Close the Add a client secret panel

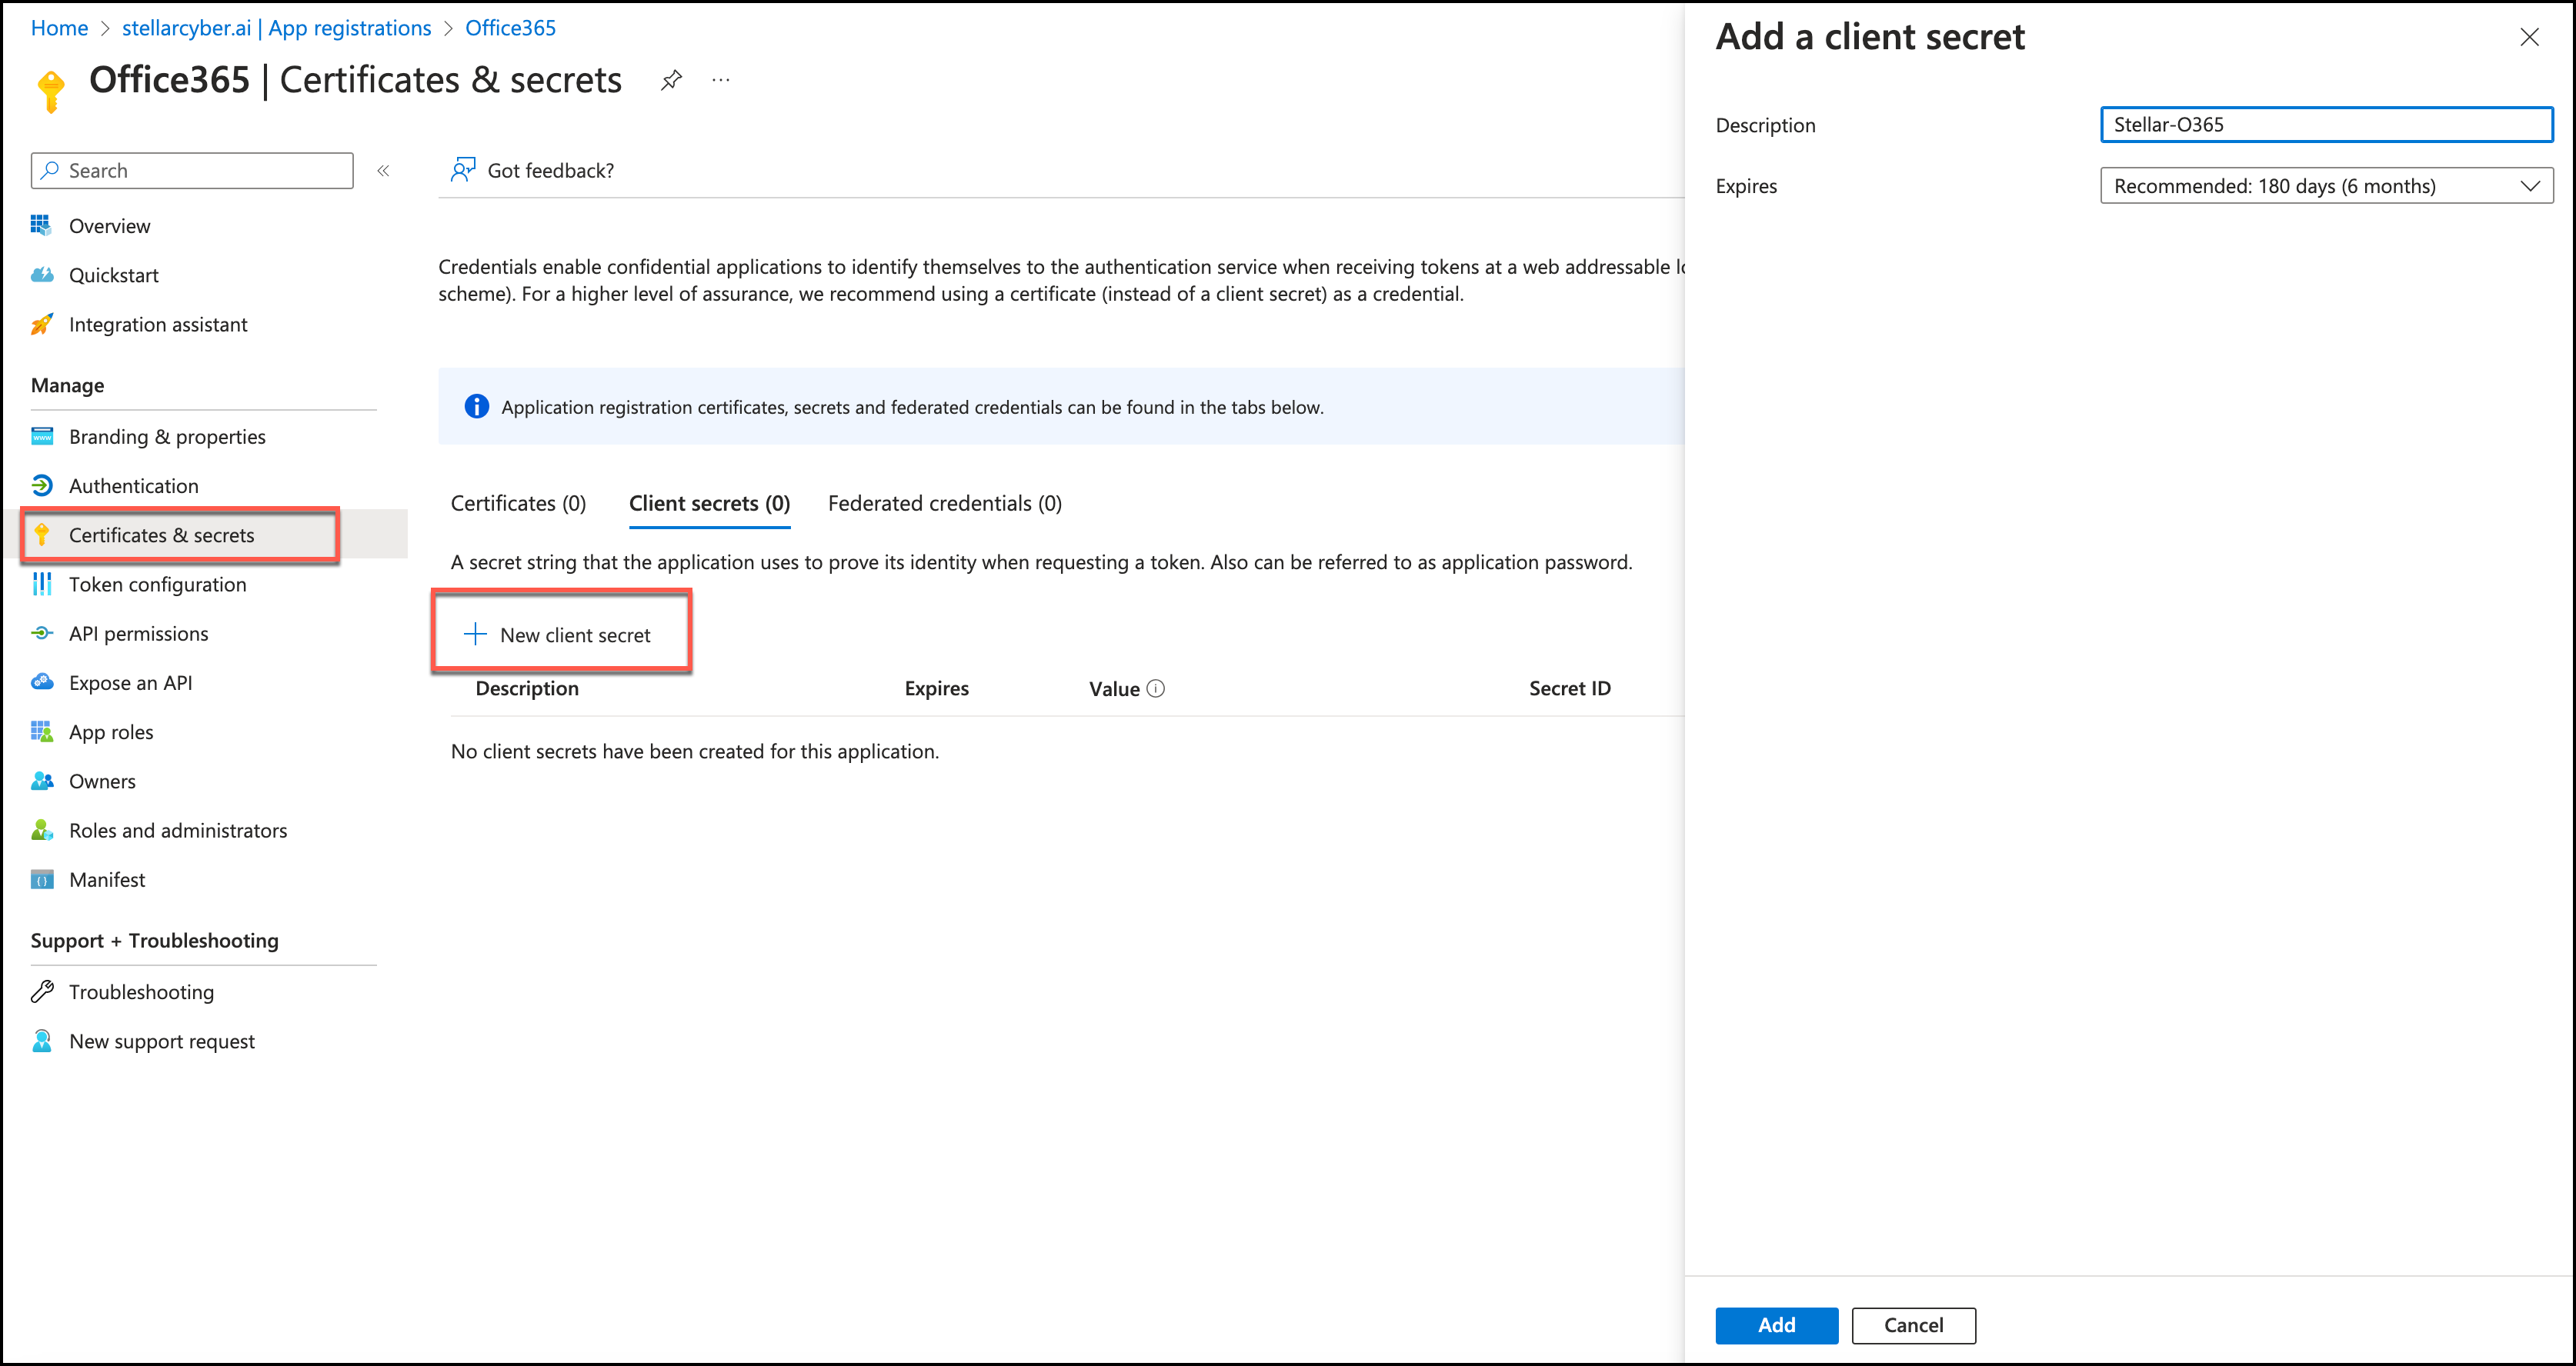coord(2528,37)
